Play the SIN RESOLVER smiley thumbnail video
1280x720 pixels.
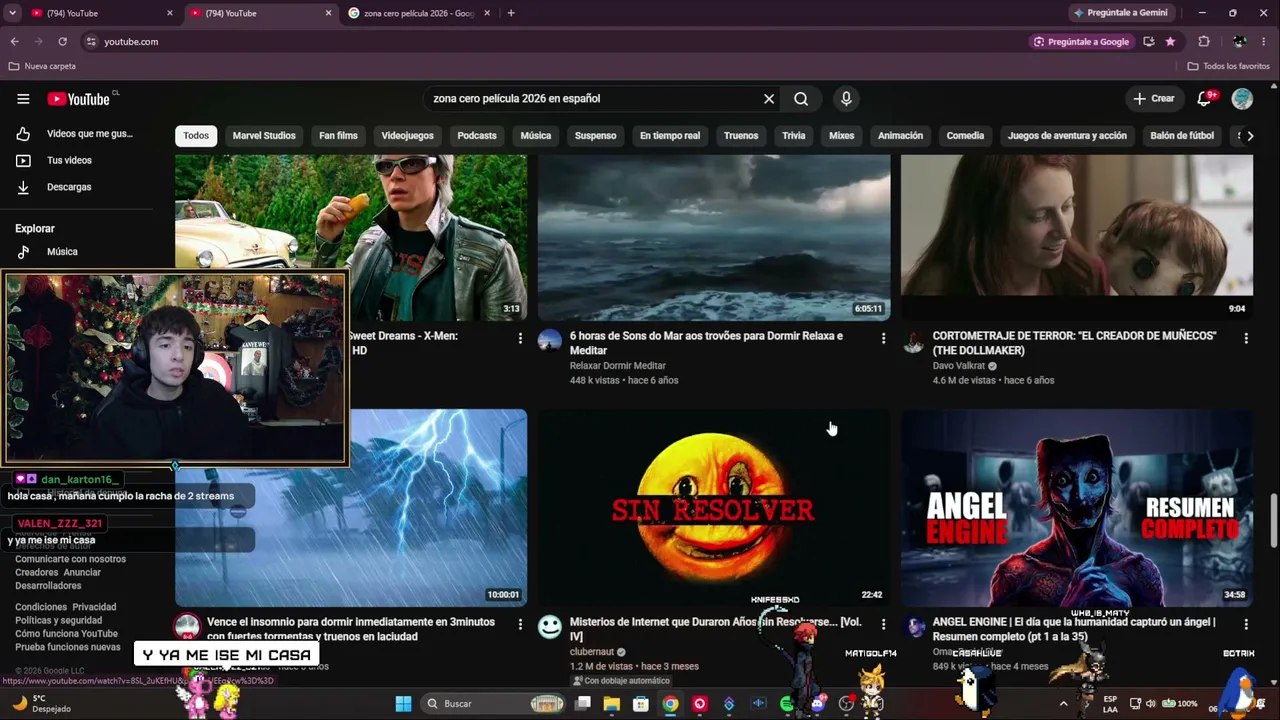click(x=714, y=507)
